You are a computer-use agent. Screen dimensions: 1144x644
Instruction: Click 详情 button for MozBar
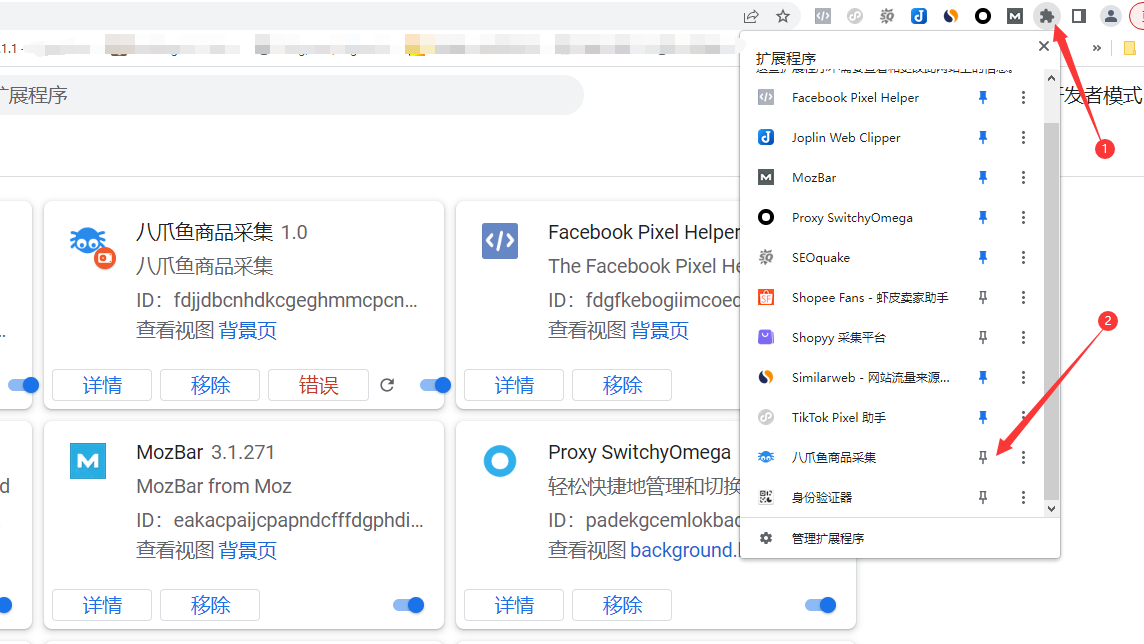pos(102,605)
